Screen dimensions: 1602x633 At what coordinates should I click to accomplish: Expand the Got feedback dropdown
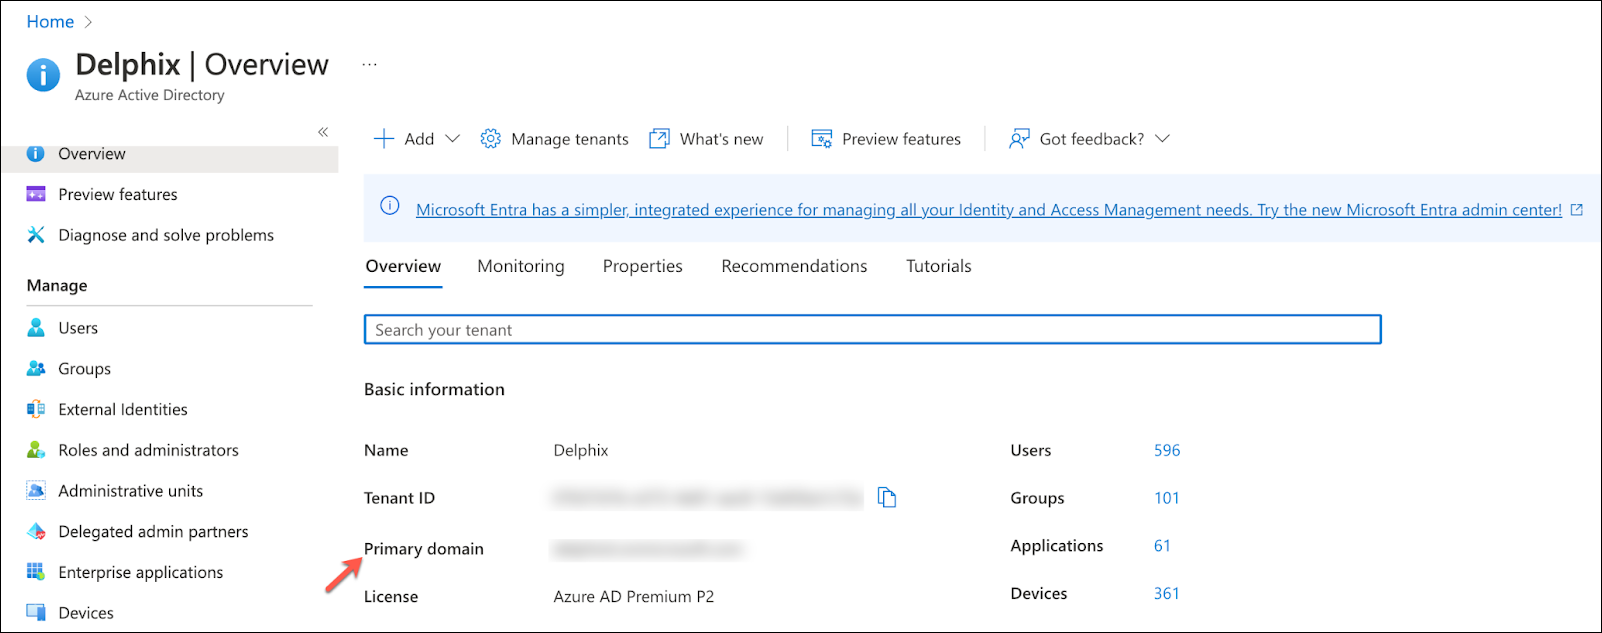[1162, 139]
